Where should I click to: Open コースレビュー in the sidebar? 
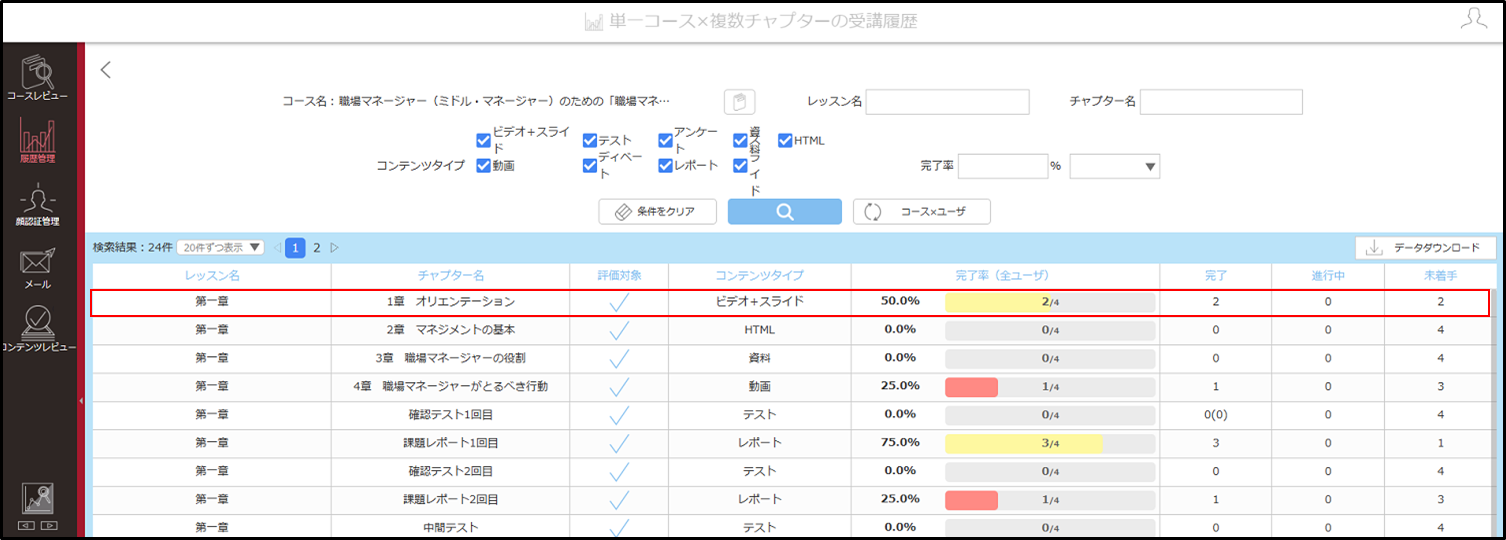(x=38, y=78)
